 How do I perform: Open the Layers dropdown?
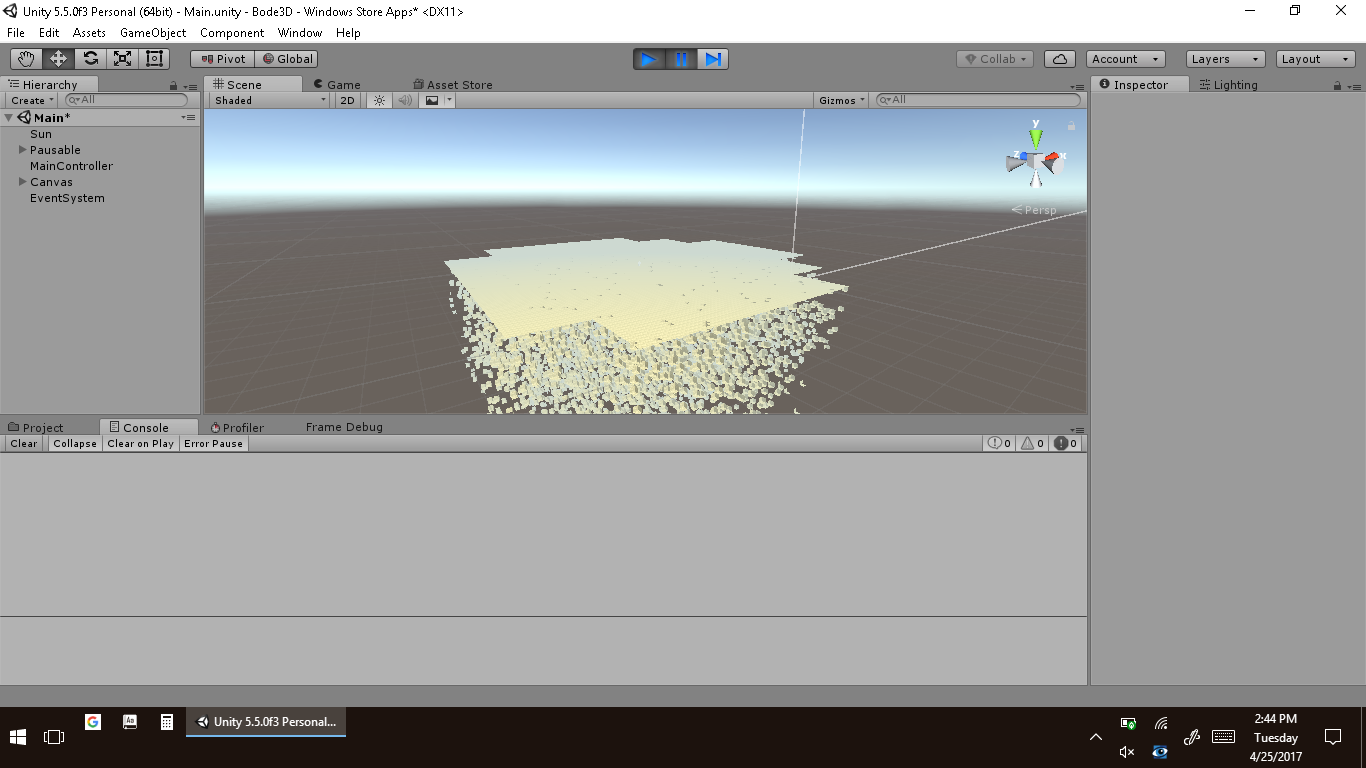(x=1225, y=59)
